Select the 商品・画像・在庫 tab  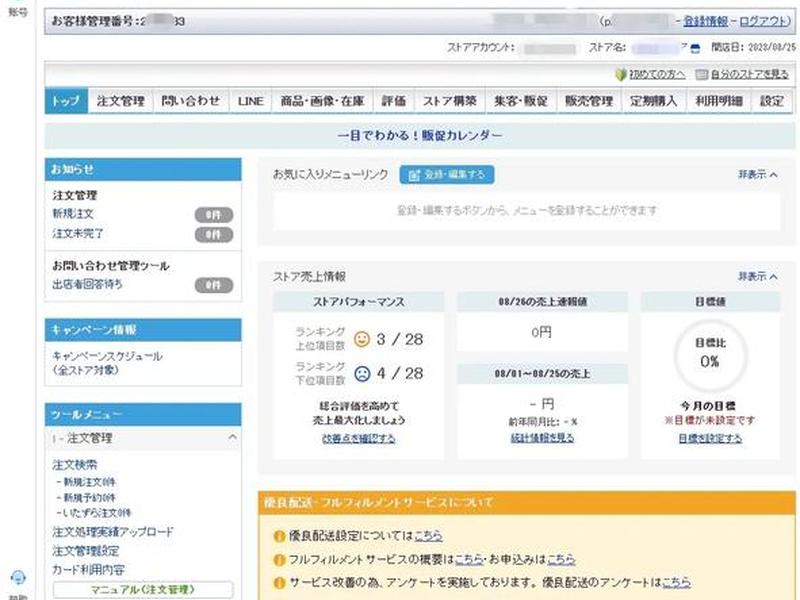pos(322,101)
